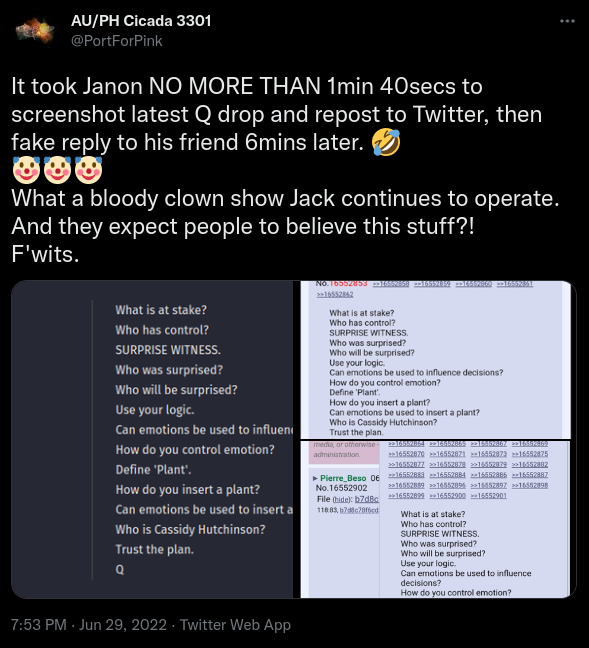Viewport: 589px width, 648px height.
Task: Click the expand triangle beside Pierre_Beso
Action: point(315,478)
